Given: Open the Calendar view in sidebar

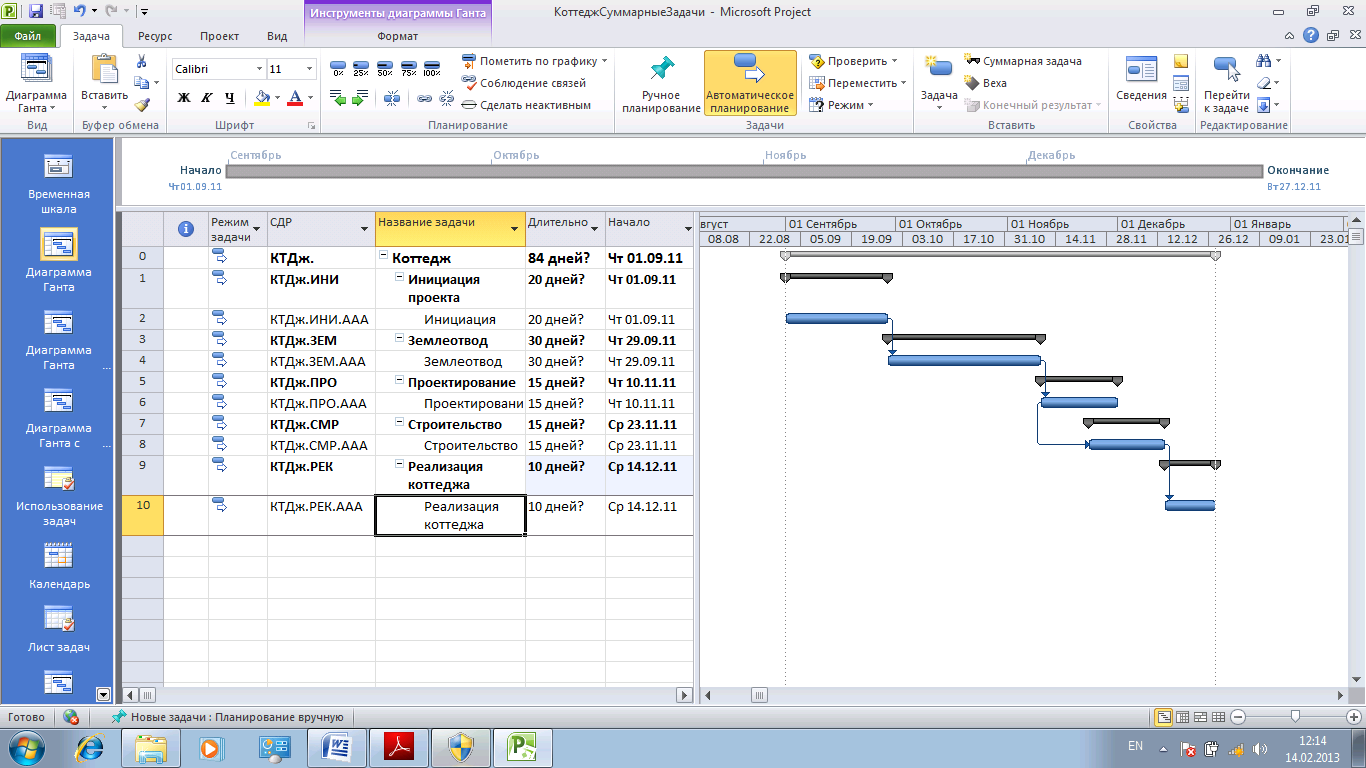Looking at the screenshot, I should 59,566.
